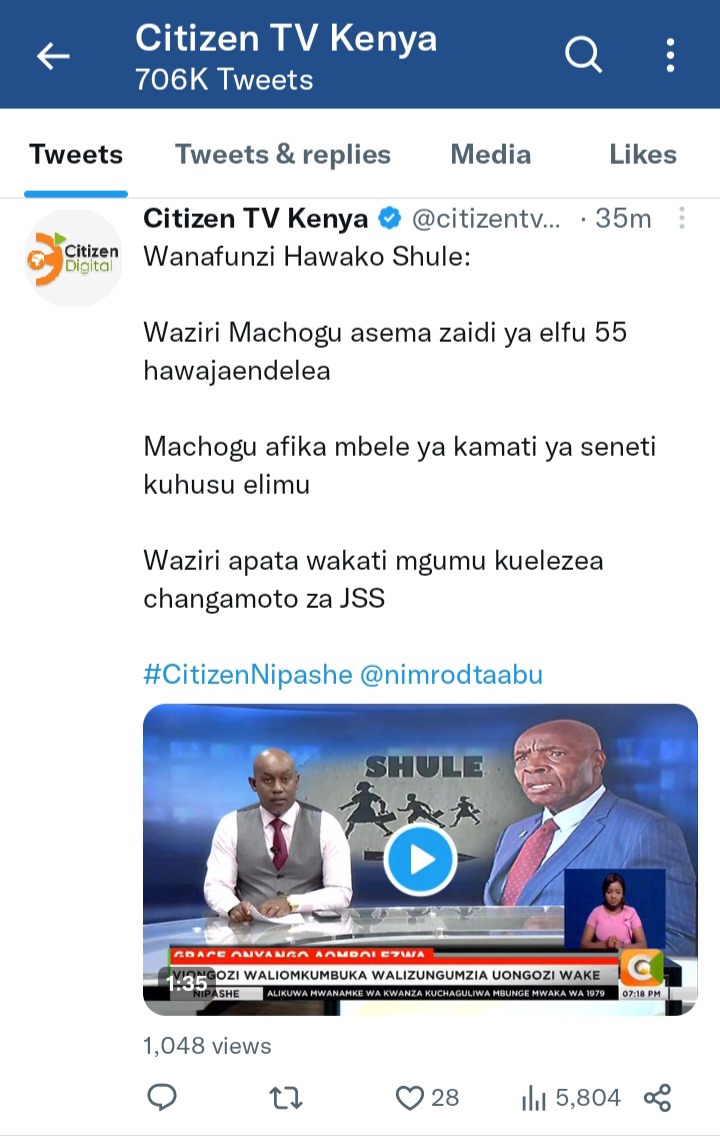
Task: Tap the reply speech bubble icon
Action: coord(162,1096)
